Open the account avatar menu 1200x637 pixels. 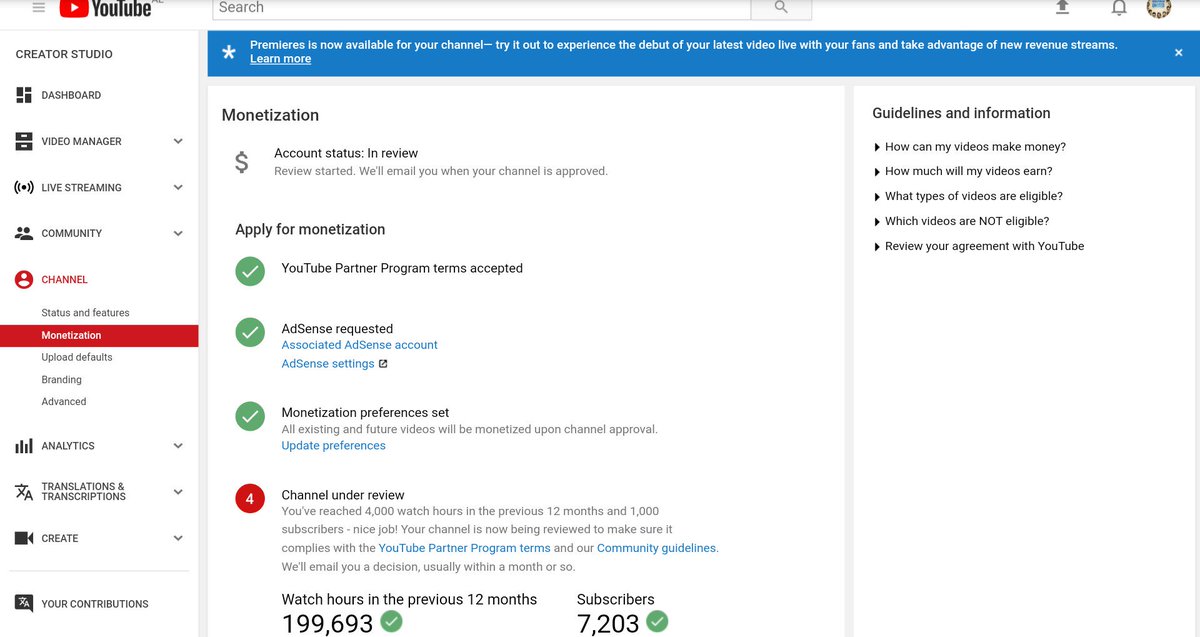pyautogui.click(x=1158, y=7)
